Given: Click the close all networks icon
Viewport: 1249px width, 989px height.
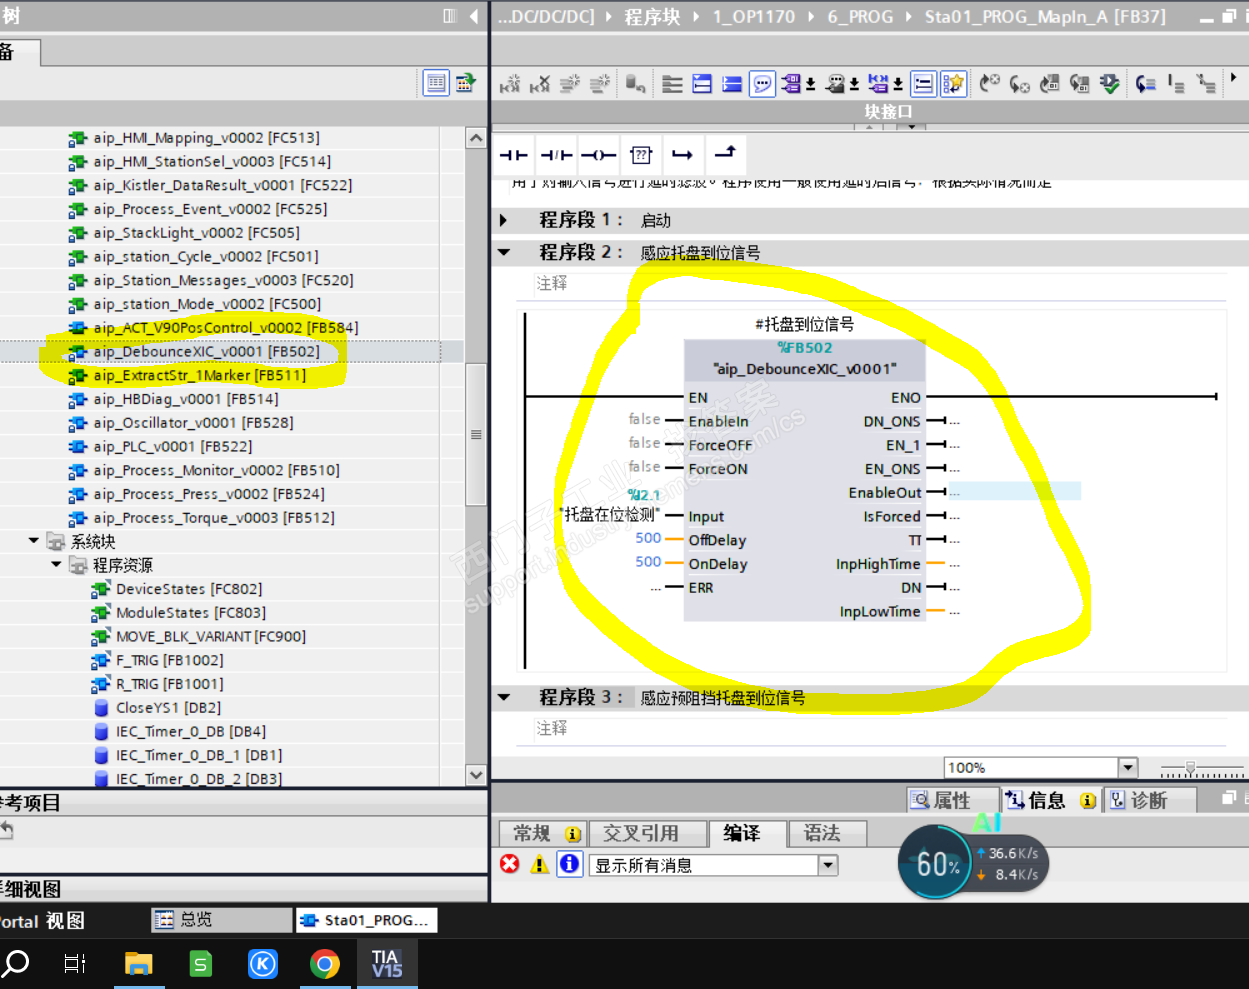Looking at the screenshot, I should tap(732, 84).
